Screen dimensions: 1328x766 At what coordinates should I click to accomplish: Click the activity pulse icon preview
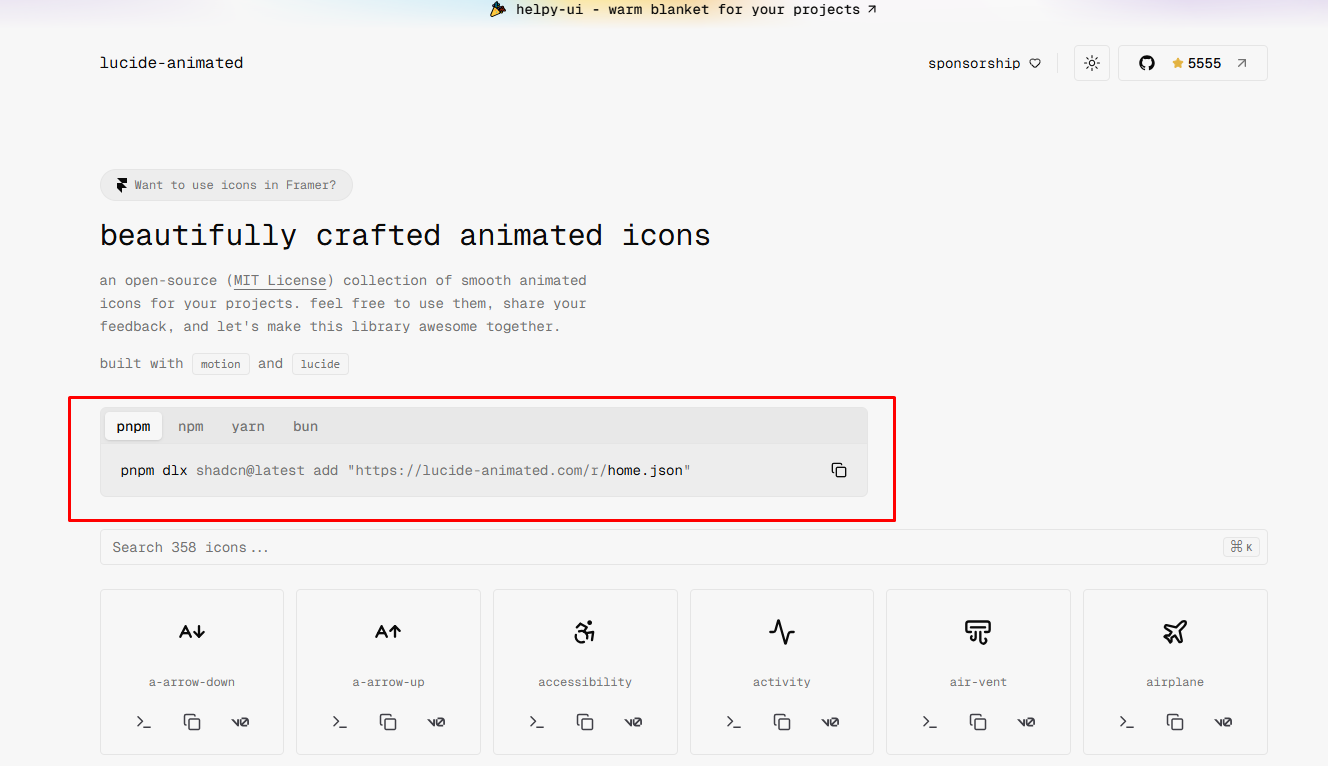coord(782,631)
